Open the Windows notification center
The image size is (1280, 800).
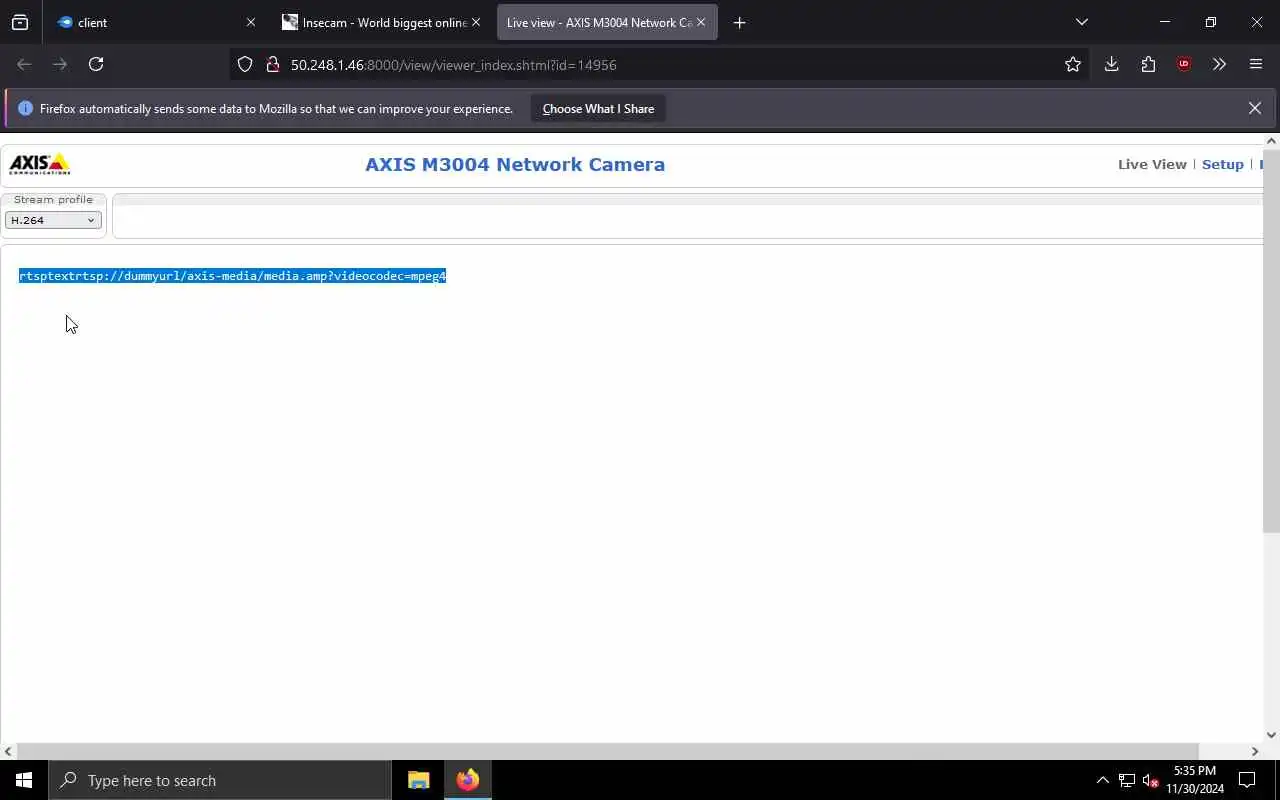click(x=1247, y=780)
